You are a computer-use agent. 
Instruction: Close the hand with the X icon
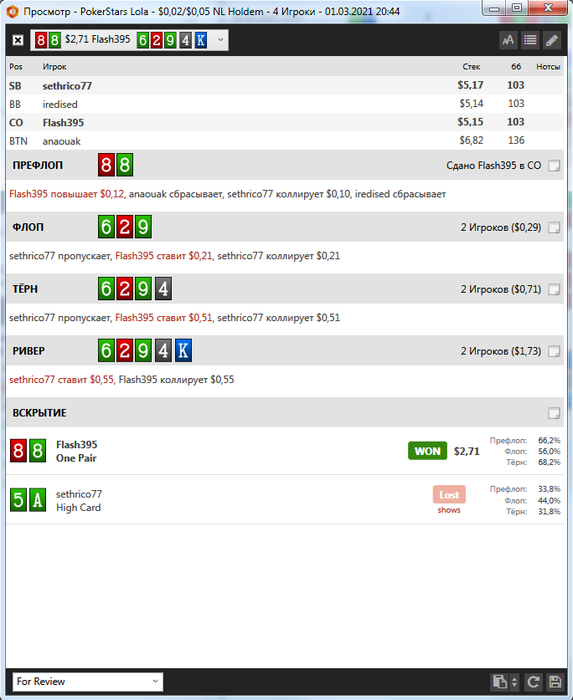(x=18, y=40)
